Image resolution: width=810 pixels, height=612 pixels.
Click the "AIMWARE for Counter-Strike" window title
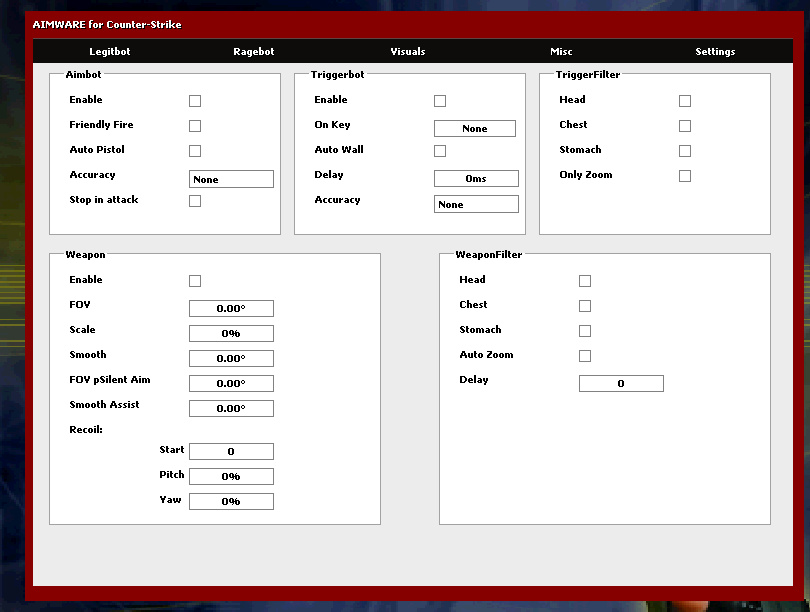click(x=107, y=25)
